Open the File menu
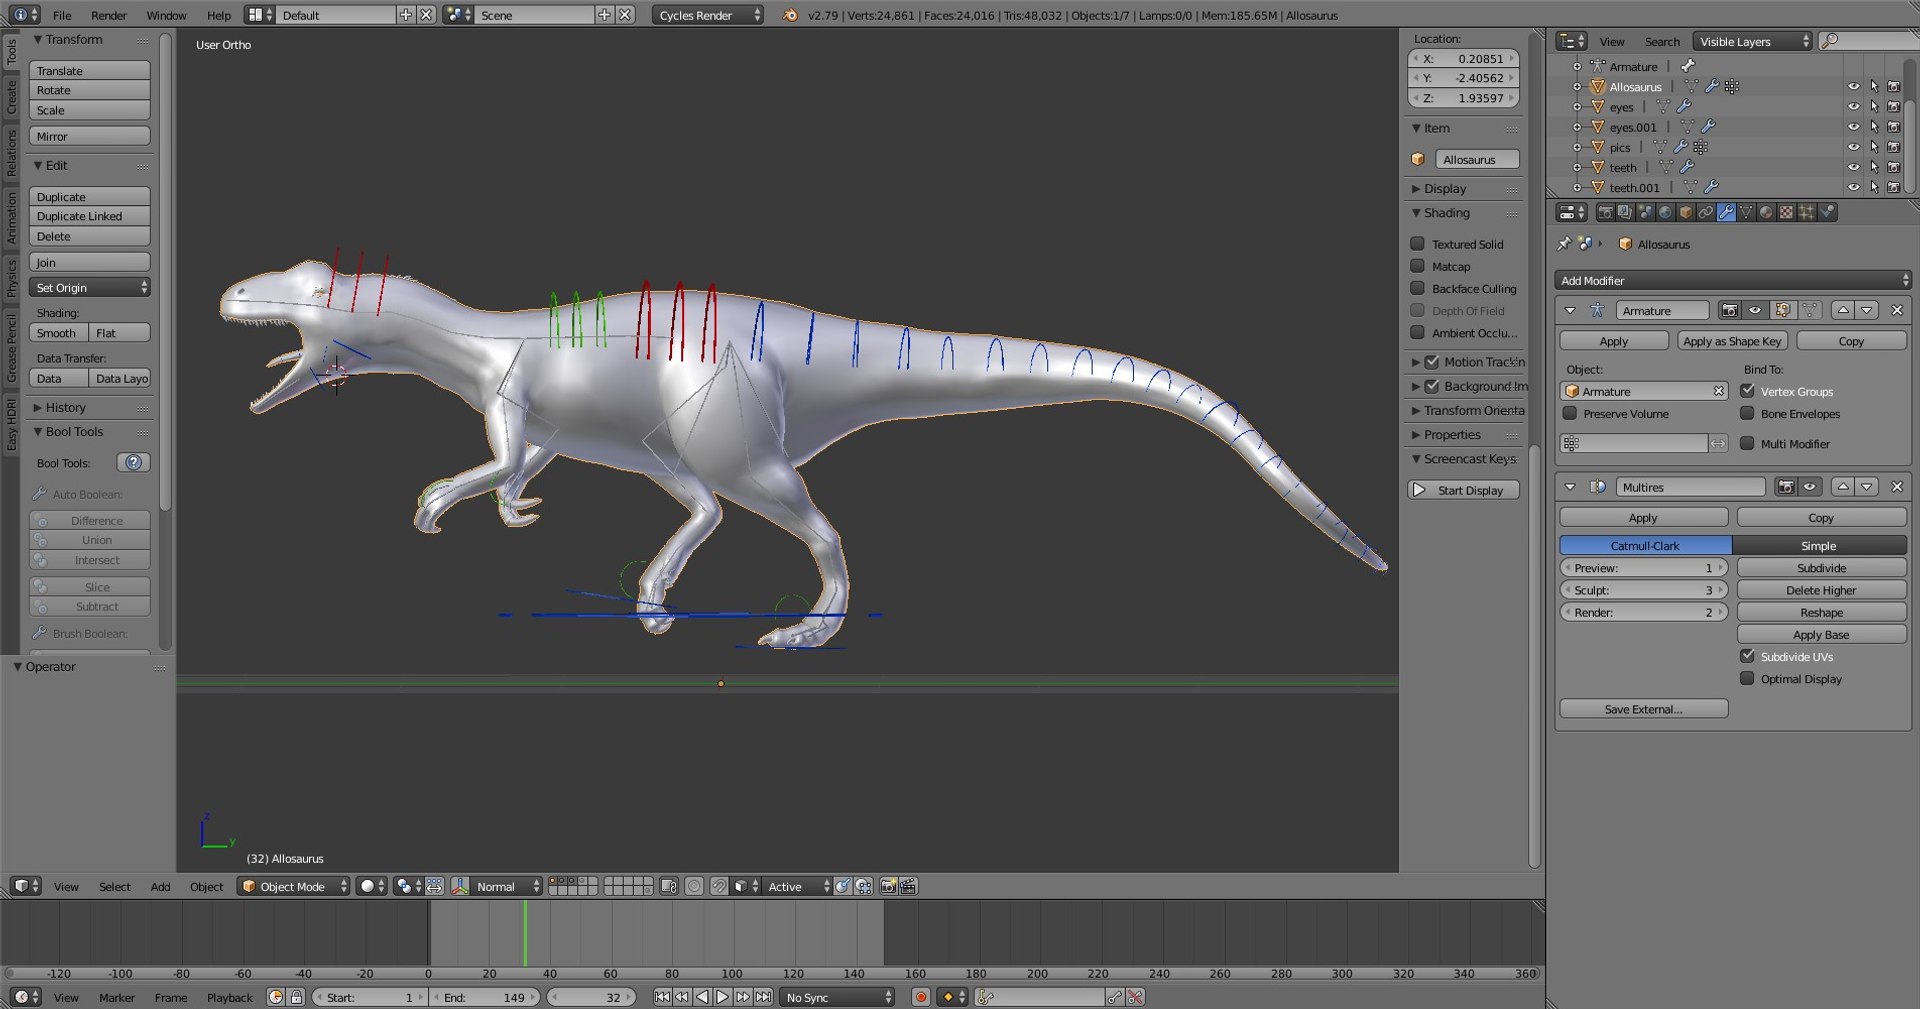 click(x=62, y=15)
